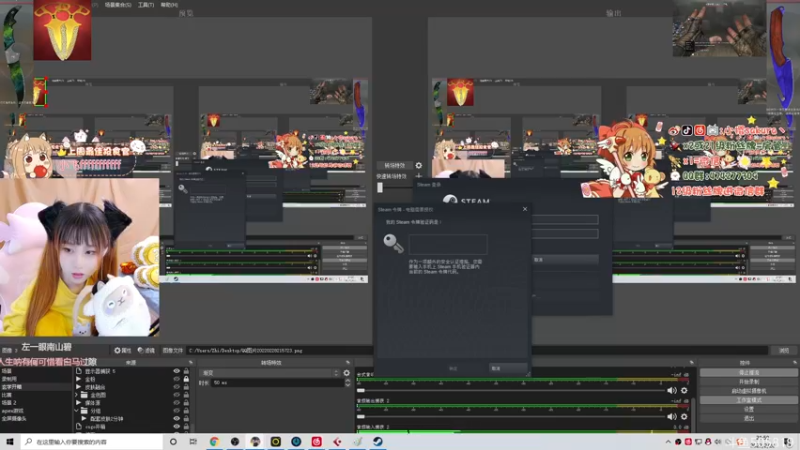The height and width of the screenshot is (450, 800).
Task: Close the Steam 令牌 dialog
Action: (x=524, y=209)
